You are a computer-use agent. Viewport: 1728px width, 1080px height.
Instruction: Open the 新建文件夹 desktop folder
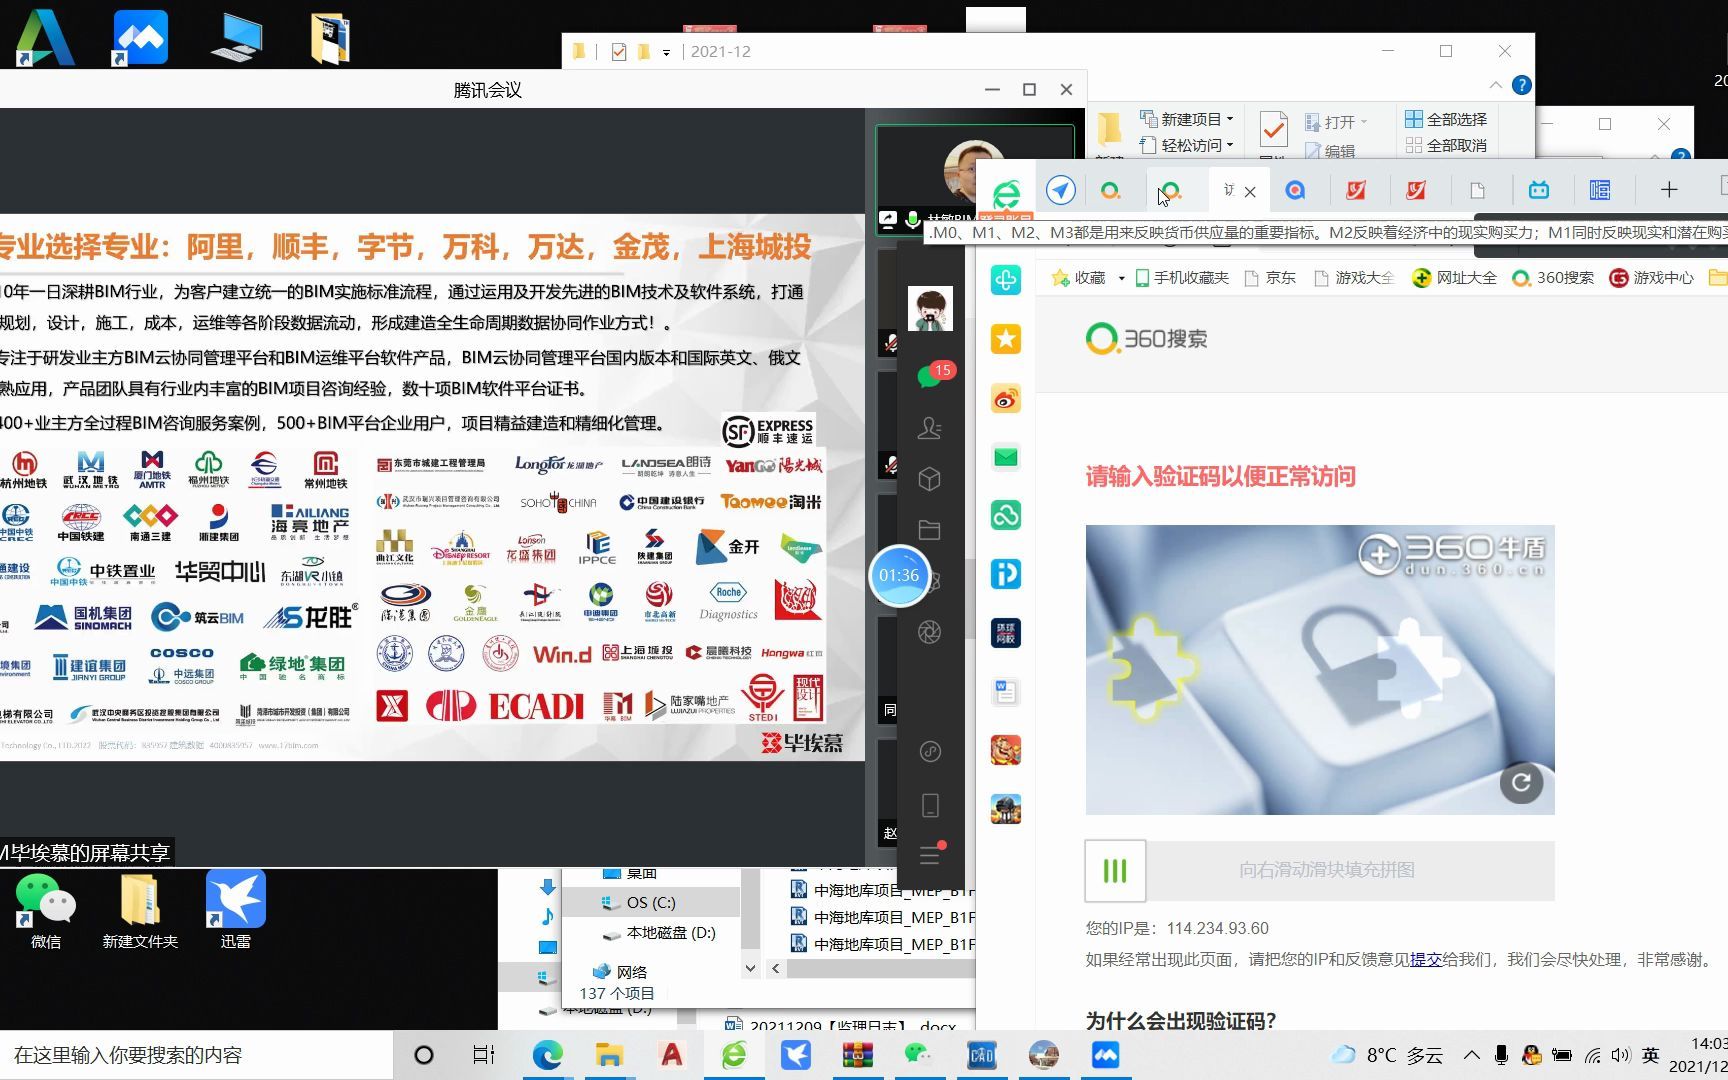(x=140, y=910)
